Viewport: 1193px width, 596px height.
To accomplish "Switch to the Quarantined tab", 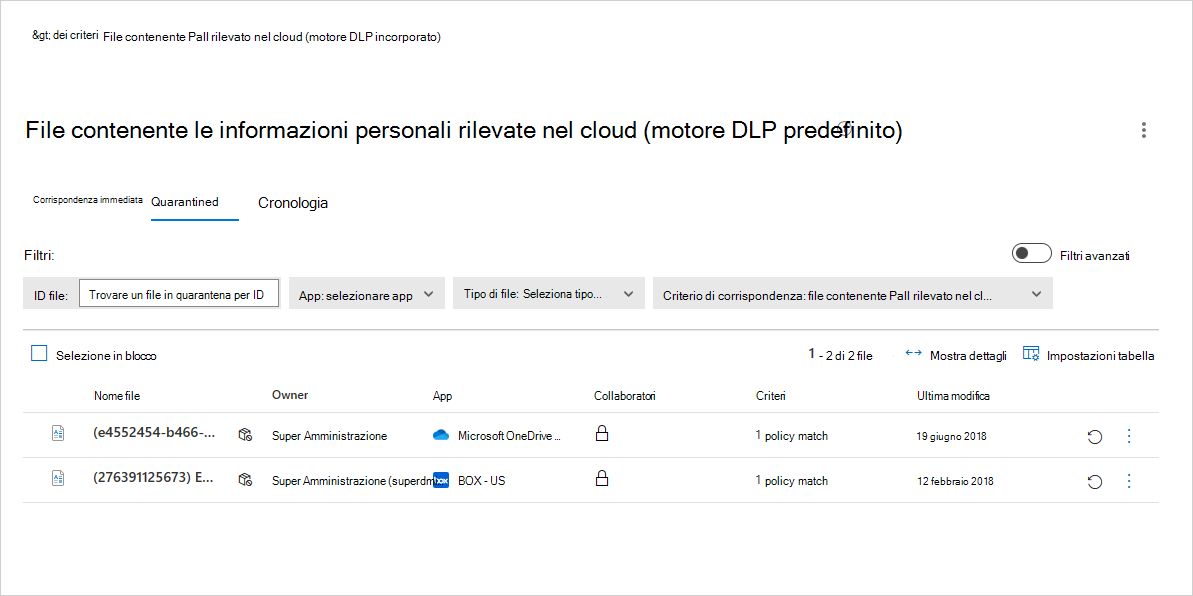I will tap(185, 202).
